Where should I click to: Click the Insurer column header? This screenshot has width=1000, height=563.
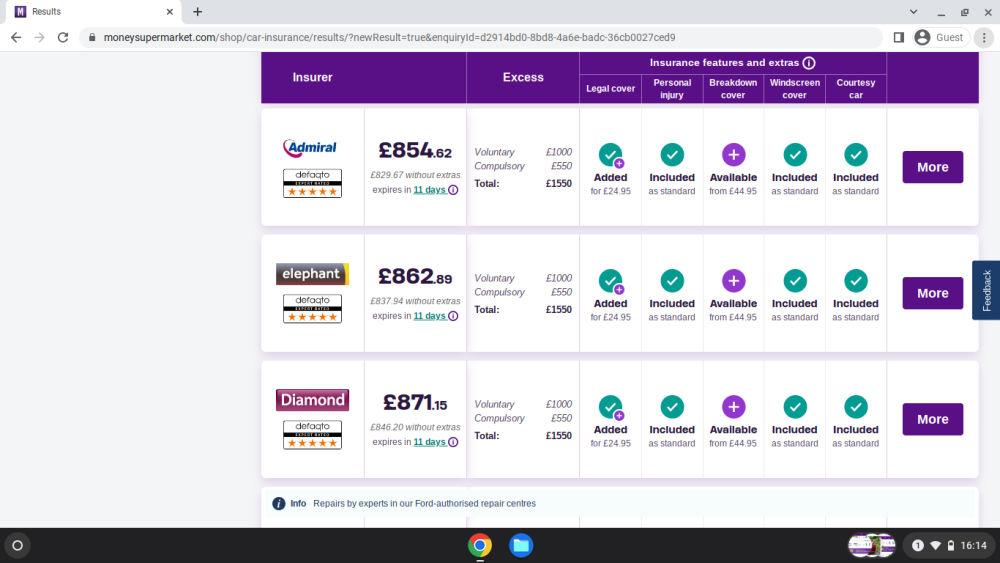click(312, 77)
